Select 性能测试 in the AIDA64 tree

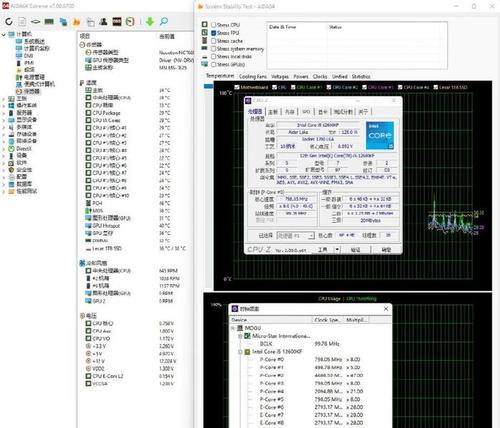click(x=27, y=191)
